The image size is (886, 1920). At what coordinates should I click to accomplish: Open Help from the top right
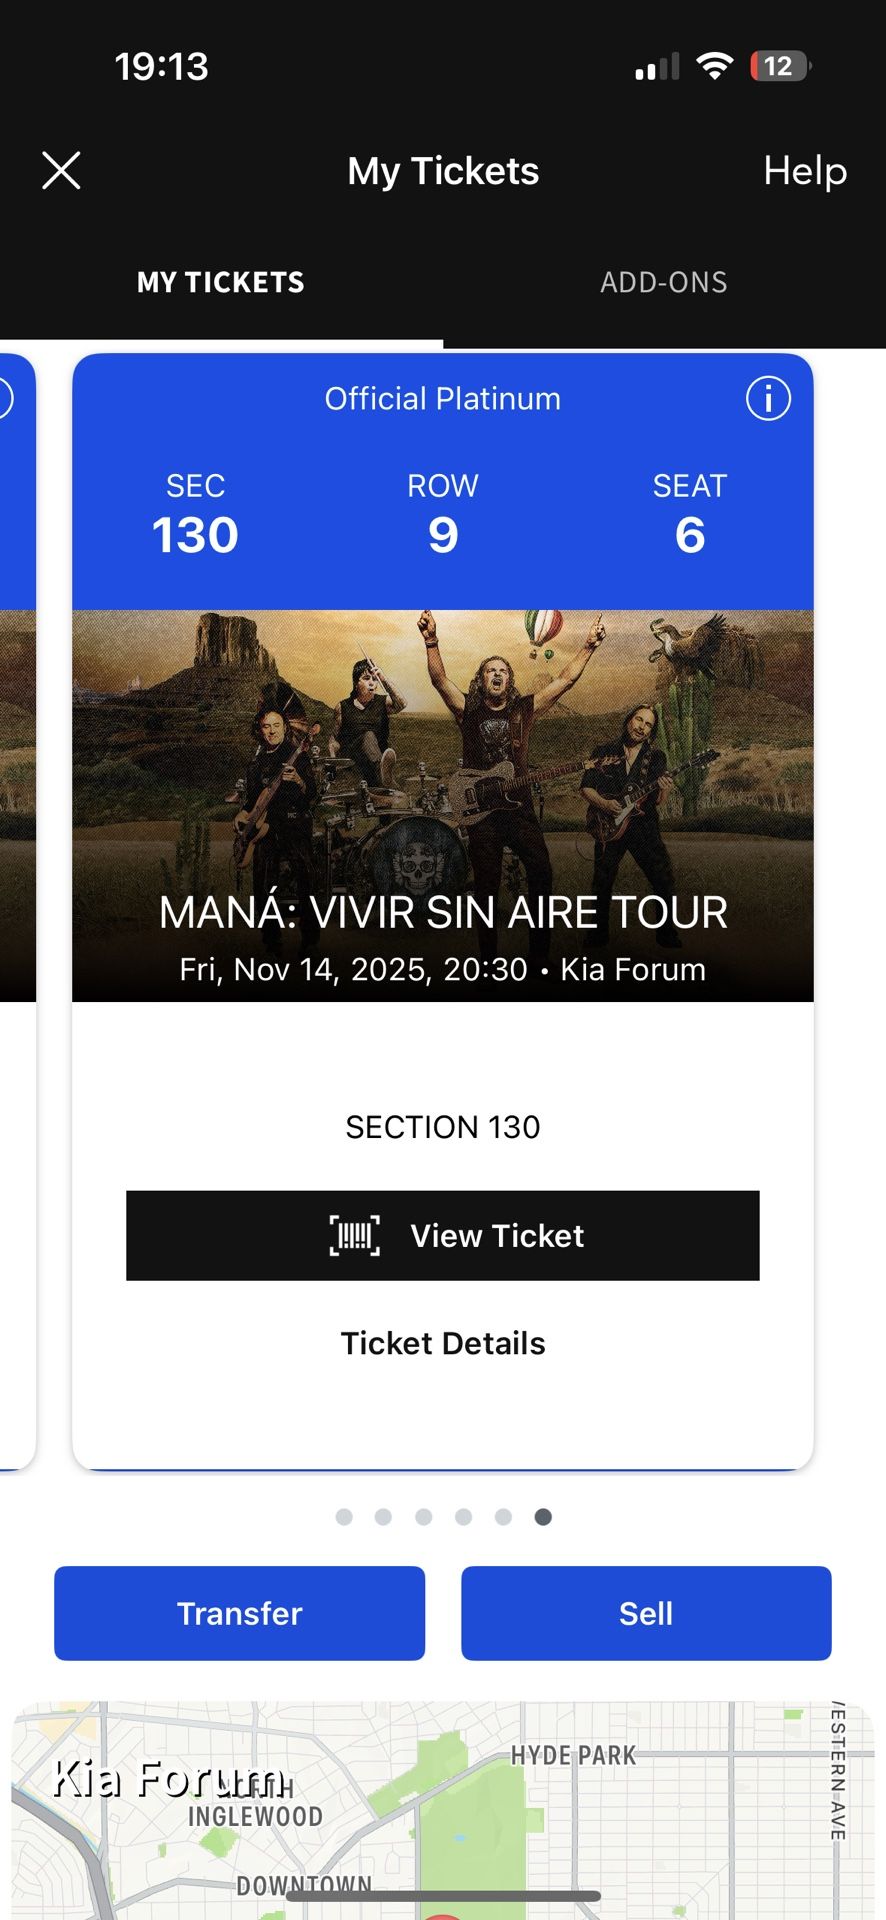tap(805, 171)
